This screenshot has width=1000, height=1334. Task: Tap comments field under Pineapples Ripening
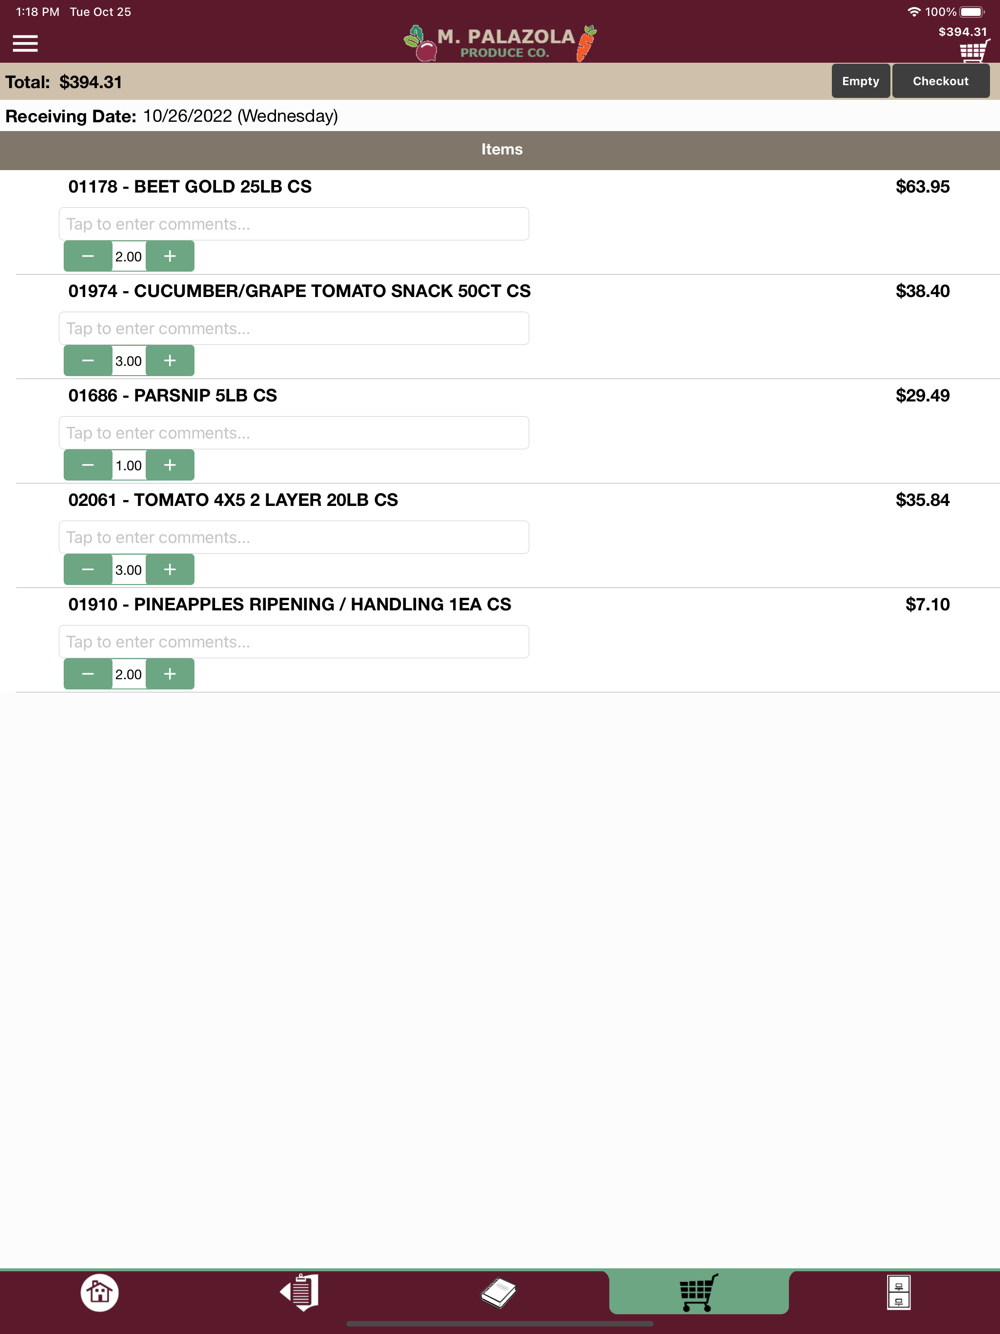pyautogui.click(x=294, y=642)
